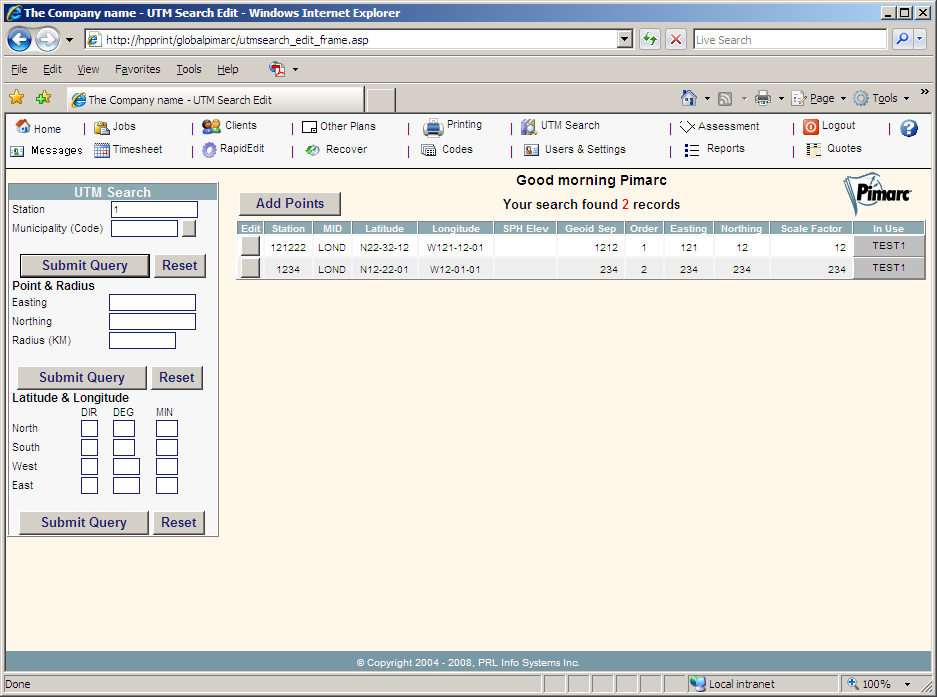Open Users & Settings icon
This screenshot has width=937, height=697.
coord(531,150)
